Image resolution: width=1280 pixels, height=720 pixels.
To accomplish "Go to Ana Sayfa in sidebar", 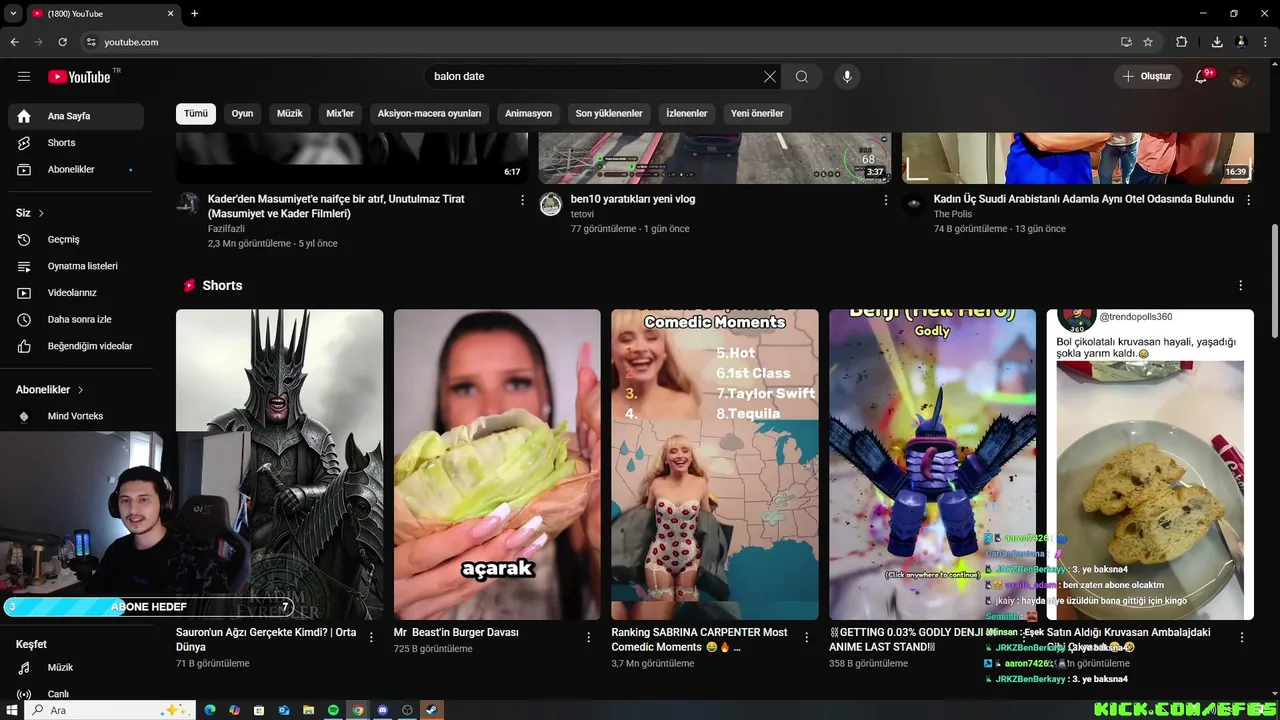I will tap(76, 116).
